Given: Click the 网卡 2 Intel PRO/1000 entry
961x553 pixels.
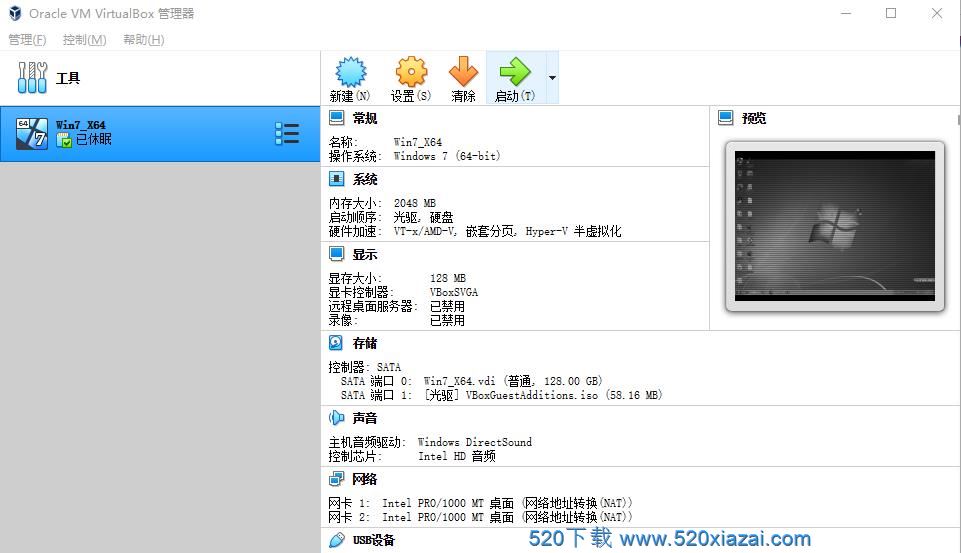Looking at the screenshot, I should (x=480, y=517).
